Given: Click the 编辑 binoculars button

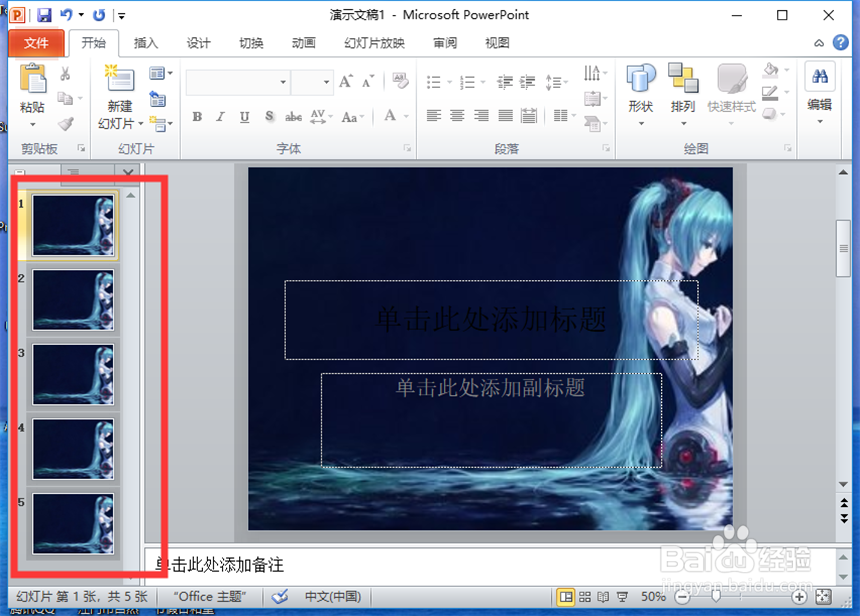Looking at the screenshot, I should (819, 92).
